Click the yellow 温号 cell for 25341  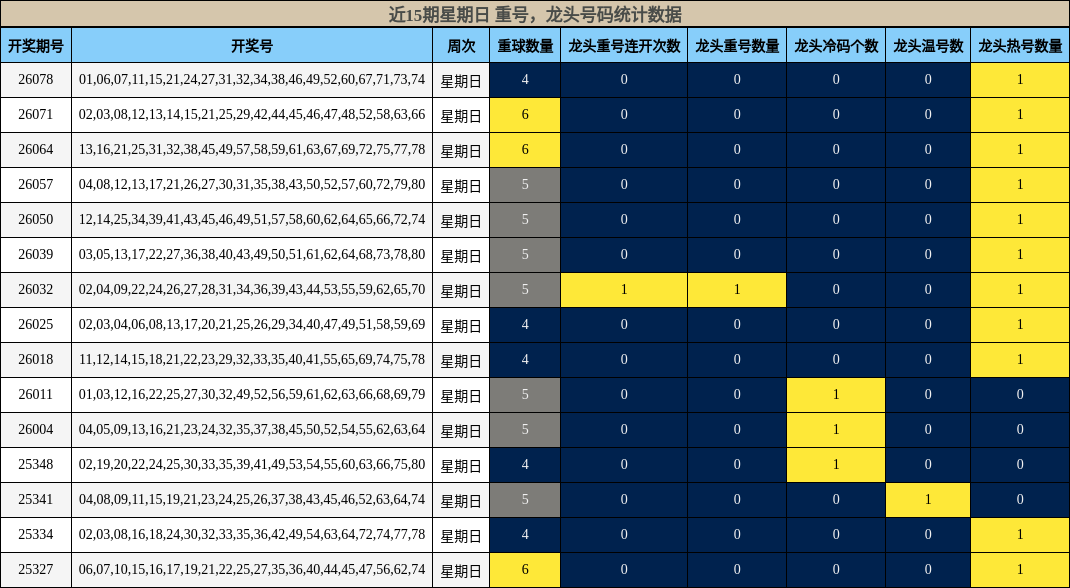click(x=927, y=499)
